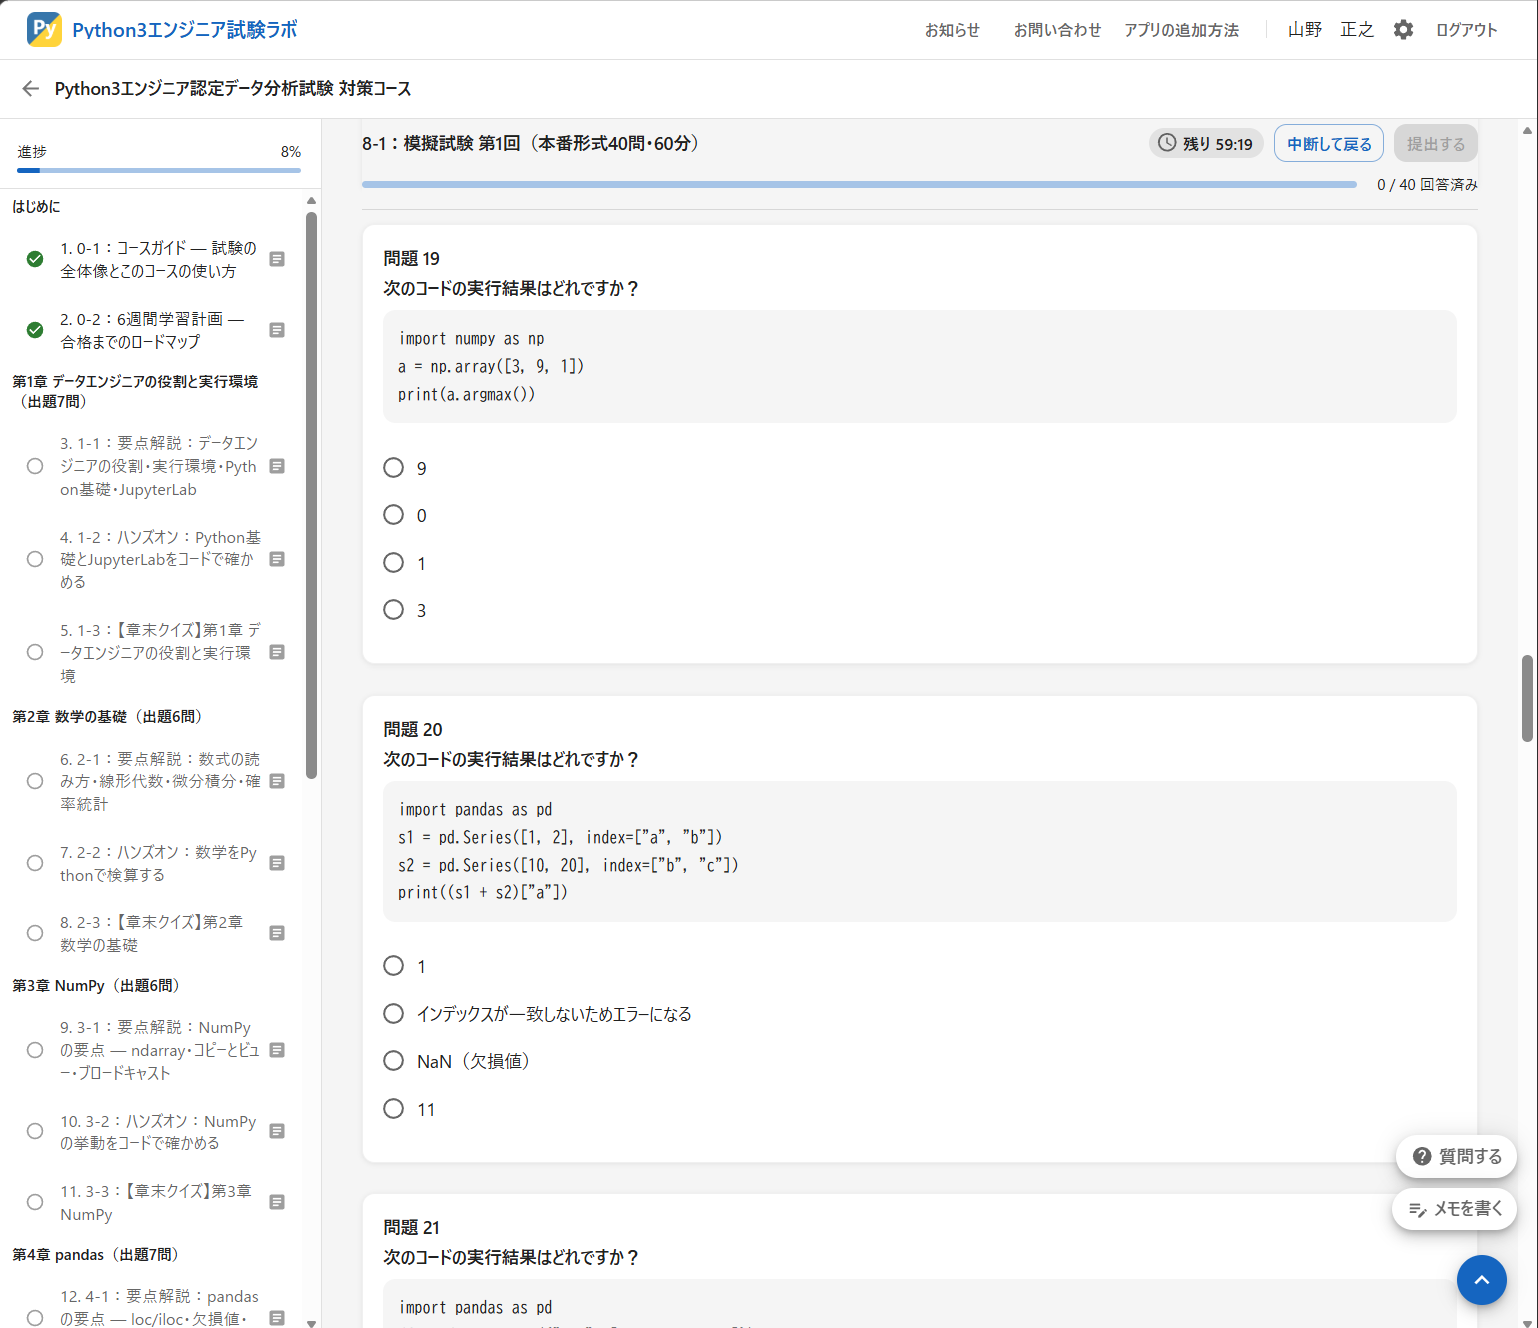This screenshot has height=1328, width=1538.
Task: Select answer 1 for 問題 20
Action: pyautogui.click(x=394, y=966)
